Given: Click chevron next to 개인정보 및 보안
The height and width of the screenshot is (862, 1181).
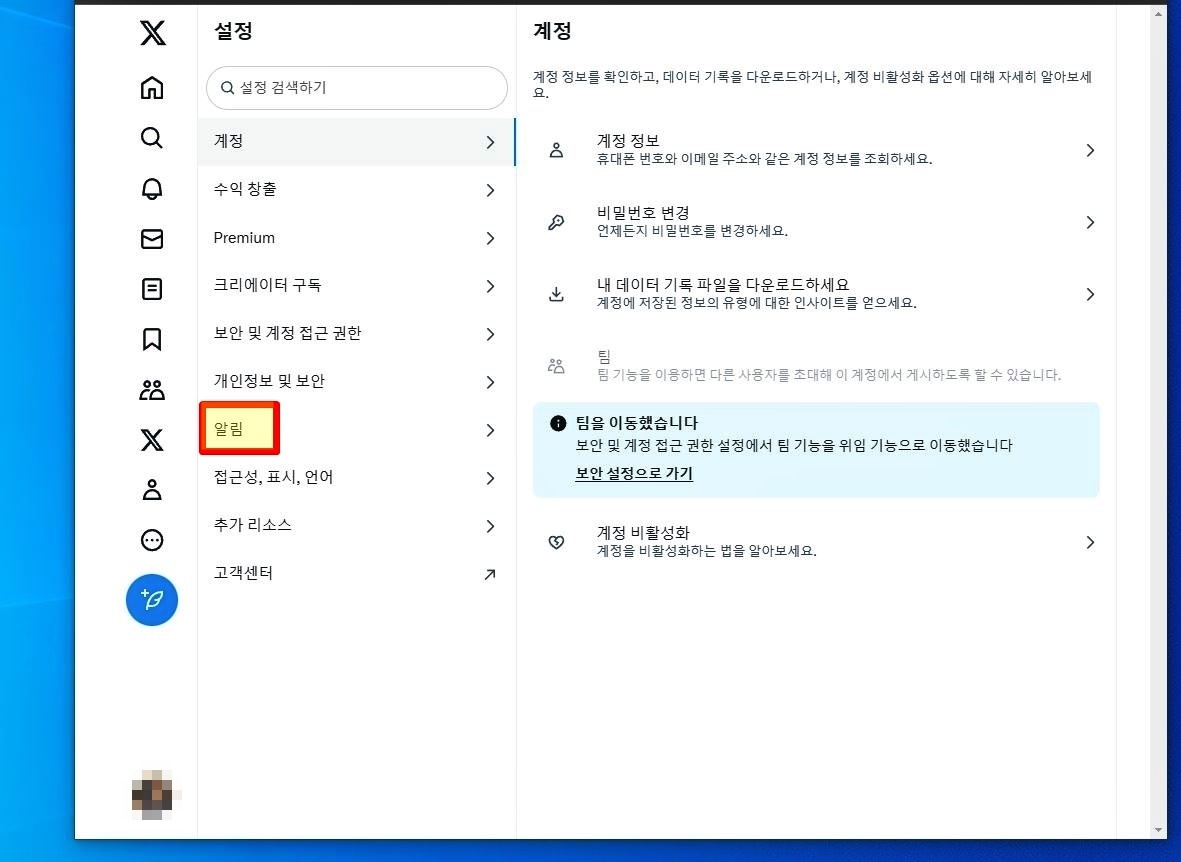Looking at the screenshot, I should pos(490,383).
